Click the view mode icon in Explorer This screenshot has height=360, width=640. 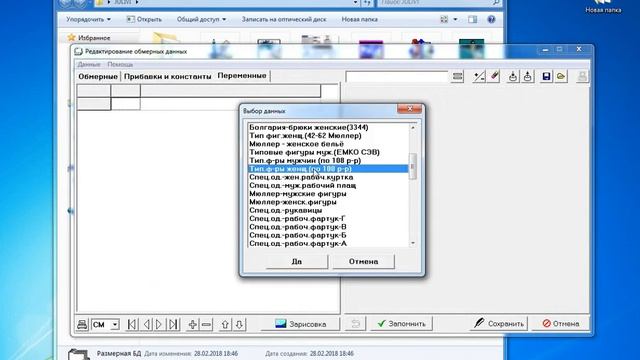444,19
